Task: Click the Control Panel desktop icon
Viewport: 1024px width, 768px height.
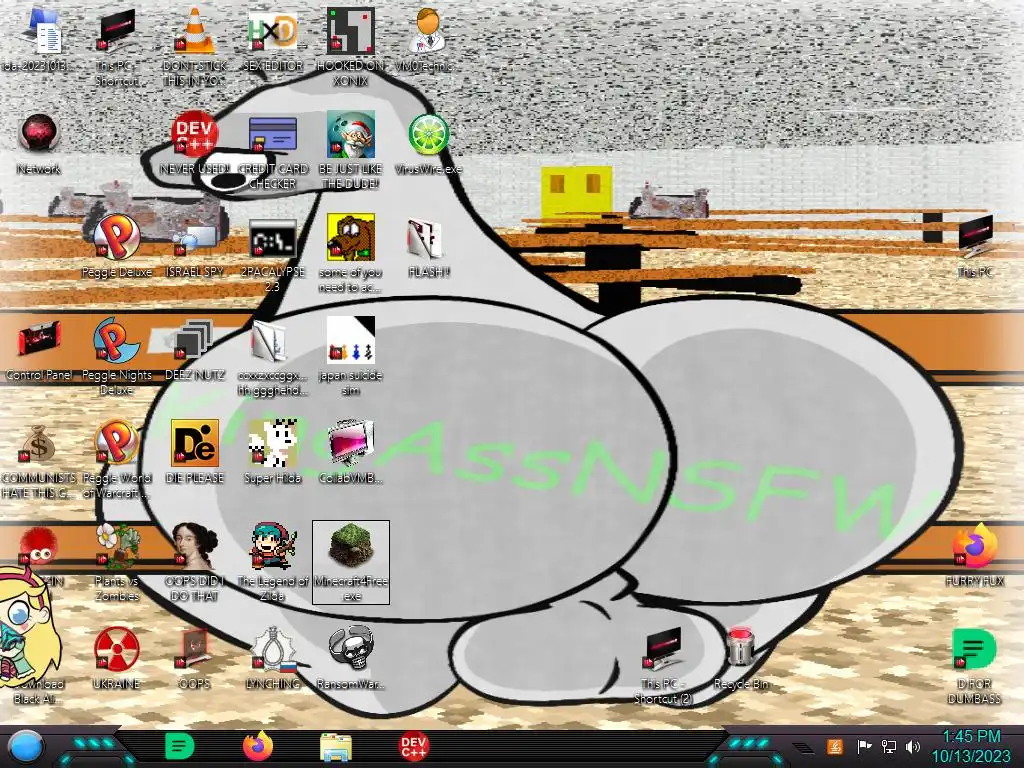Action: click(39, 350)
